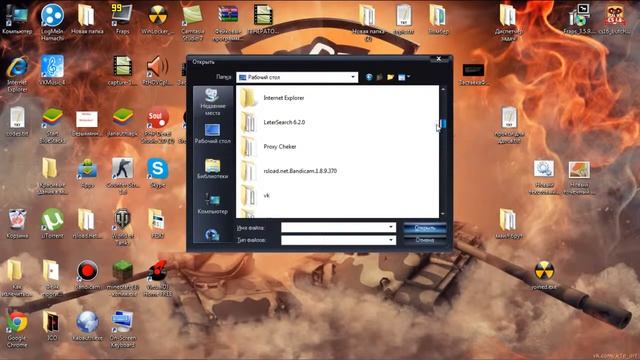Select the Camtasia Studio 7 shortcut
Image resolution: width=640 pixels, height=360 pixels.
193,22
